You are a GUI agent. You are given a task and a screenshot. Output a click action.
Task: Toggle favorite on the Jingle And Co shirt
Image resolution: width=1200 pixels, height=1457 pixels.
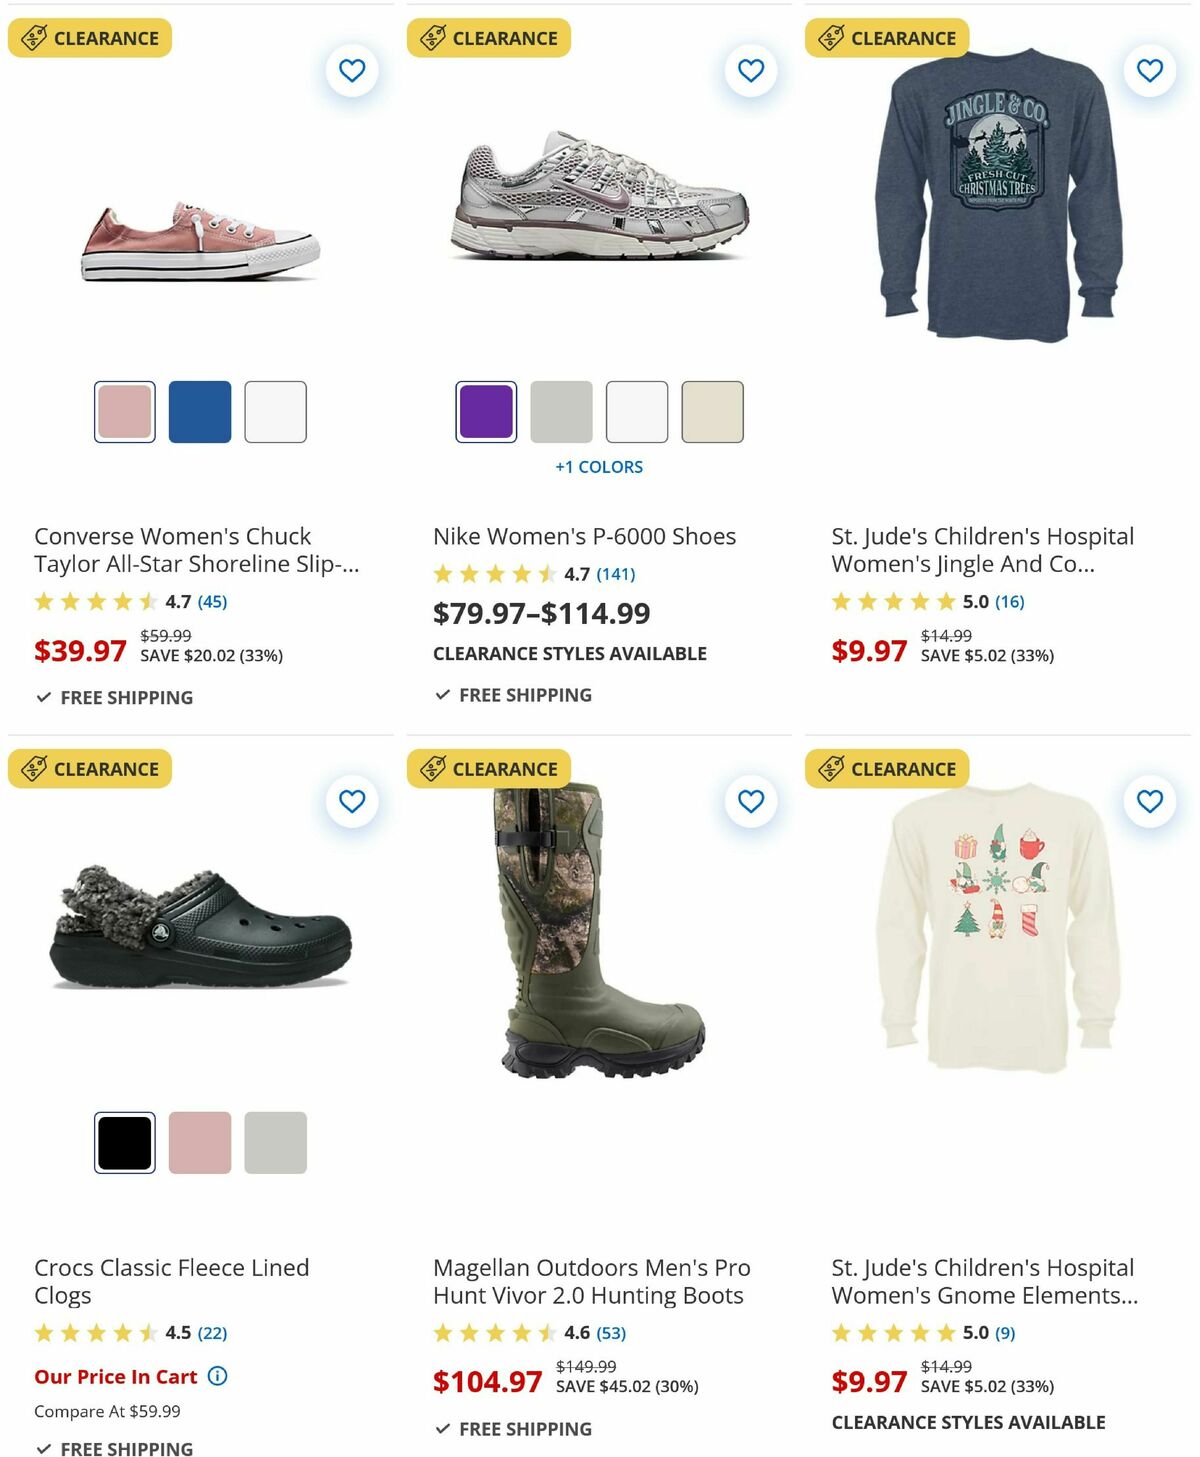[x=1148, y=71]
